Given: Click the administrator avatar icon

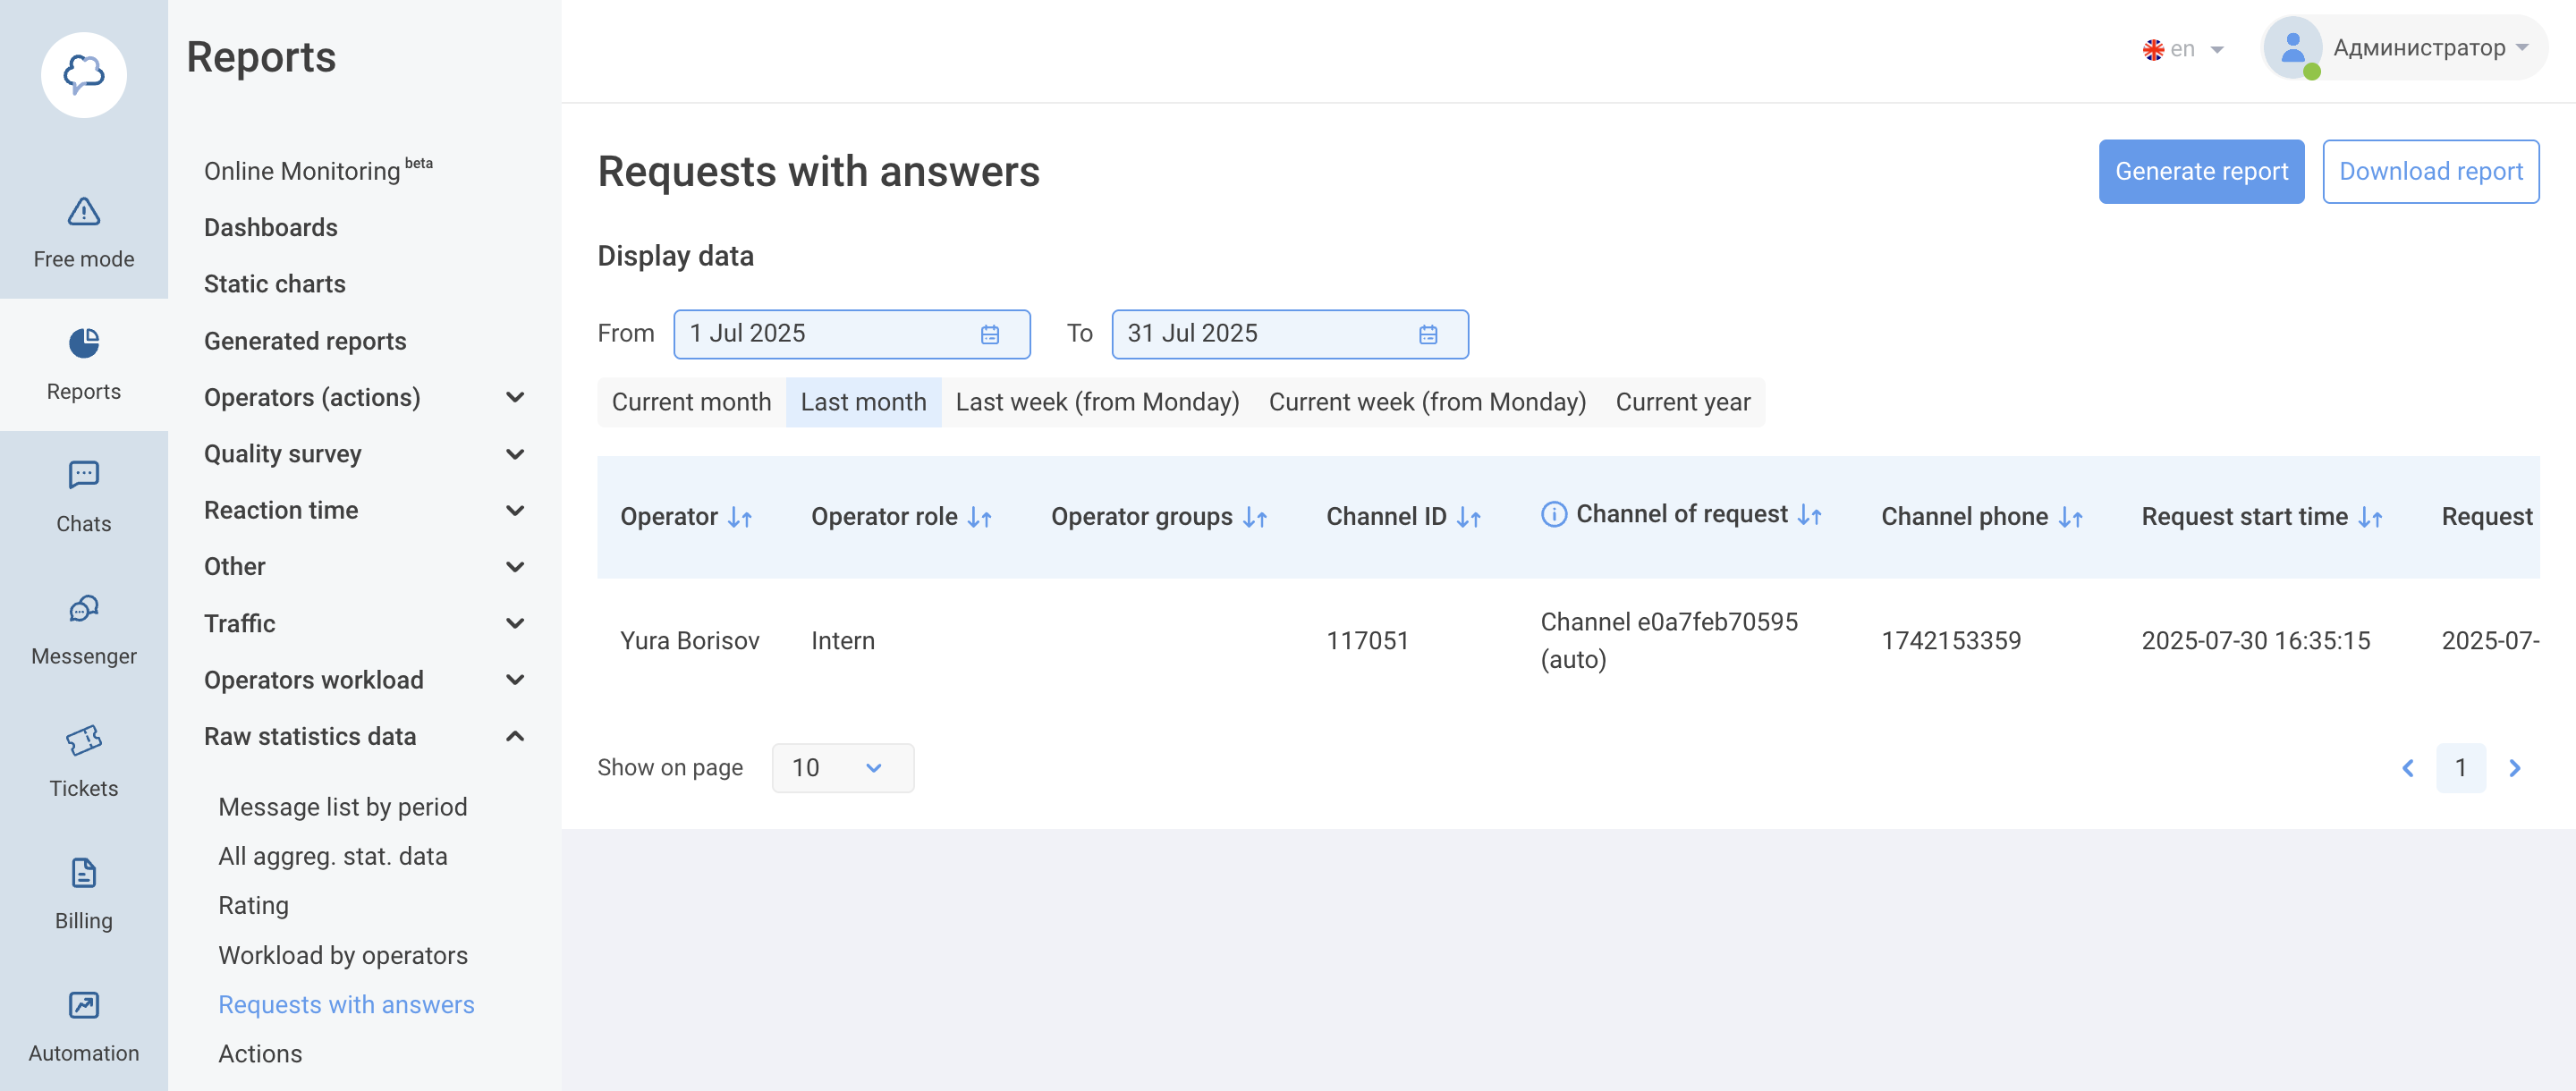Looking at the screenshot, I should tap(2293, 47).
